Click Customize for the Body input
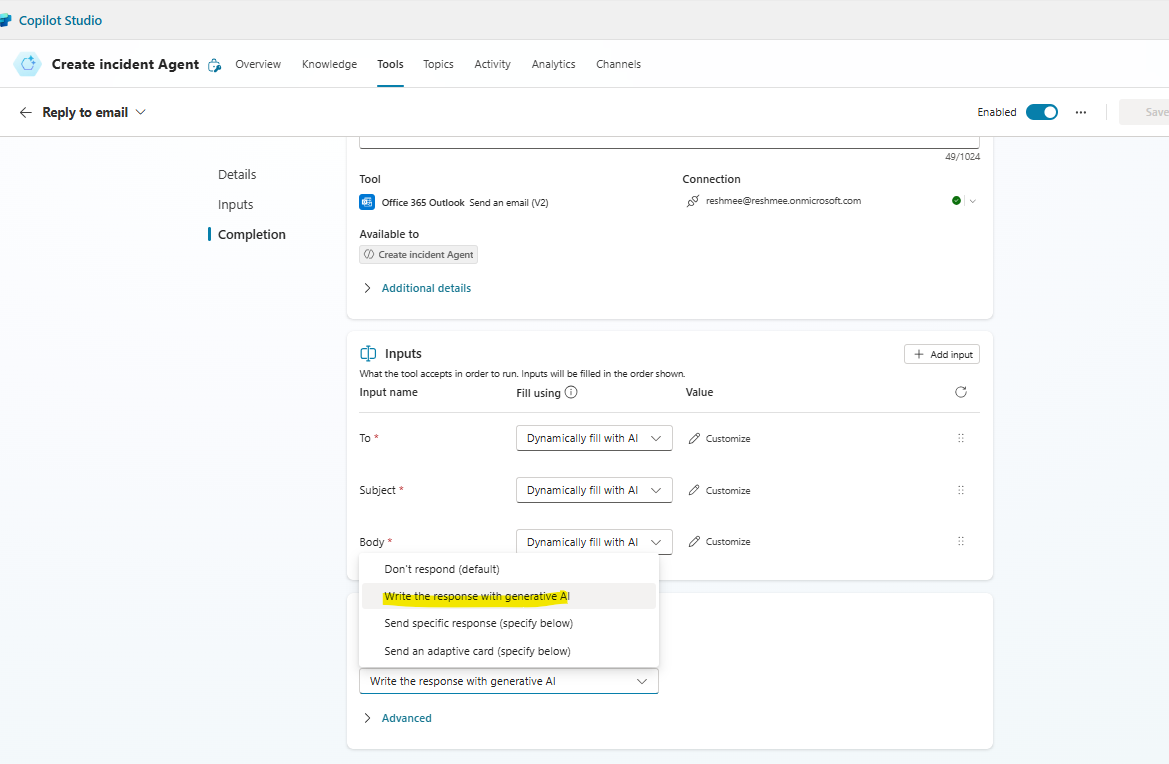This screenshot has width=1169, height=764. 720,542
